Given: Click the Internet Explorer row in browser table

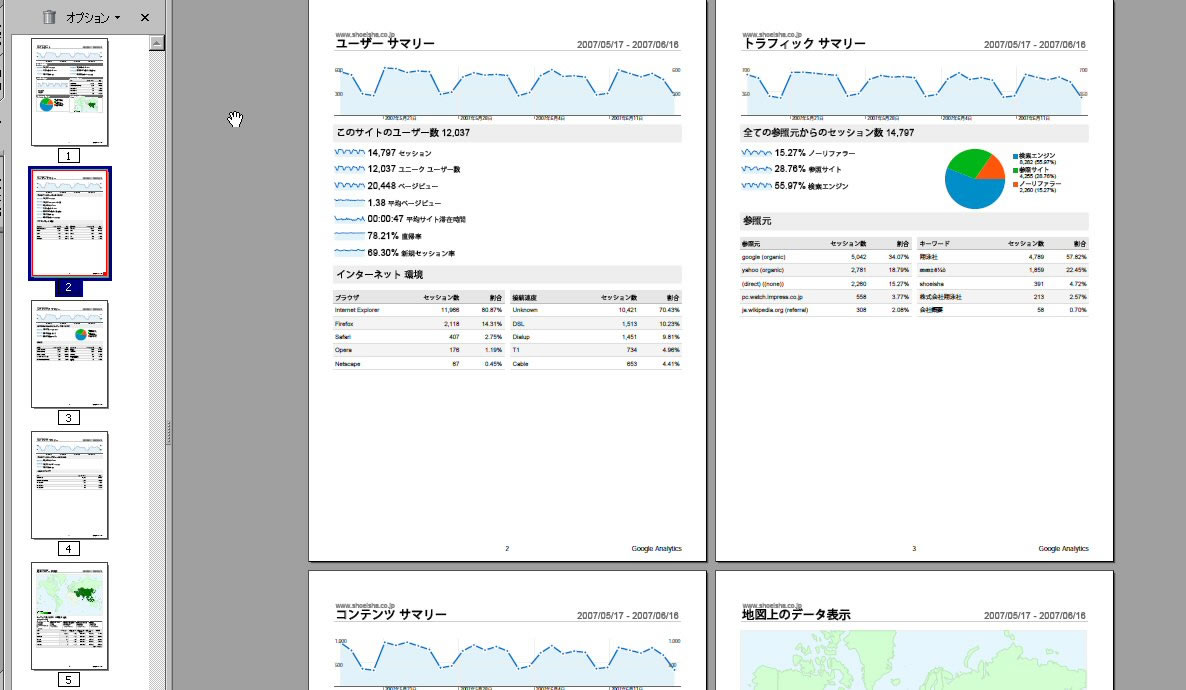Looking at the screenshot, I should (419, 310).
